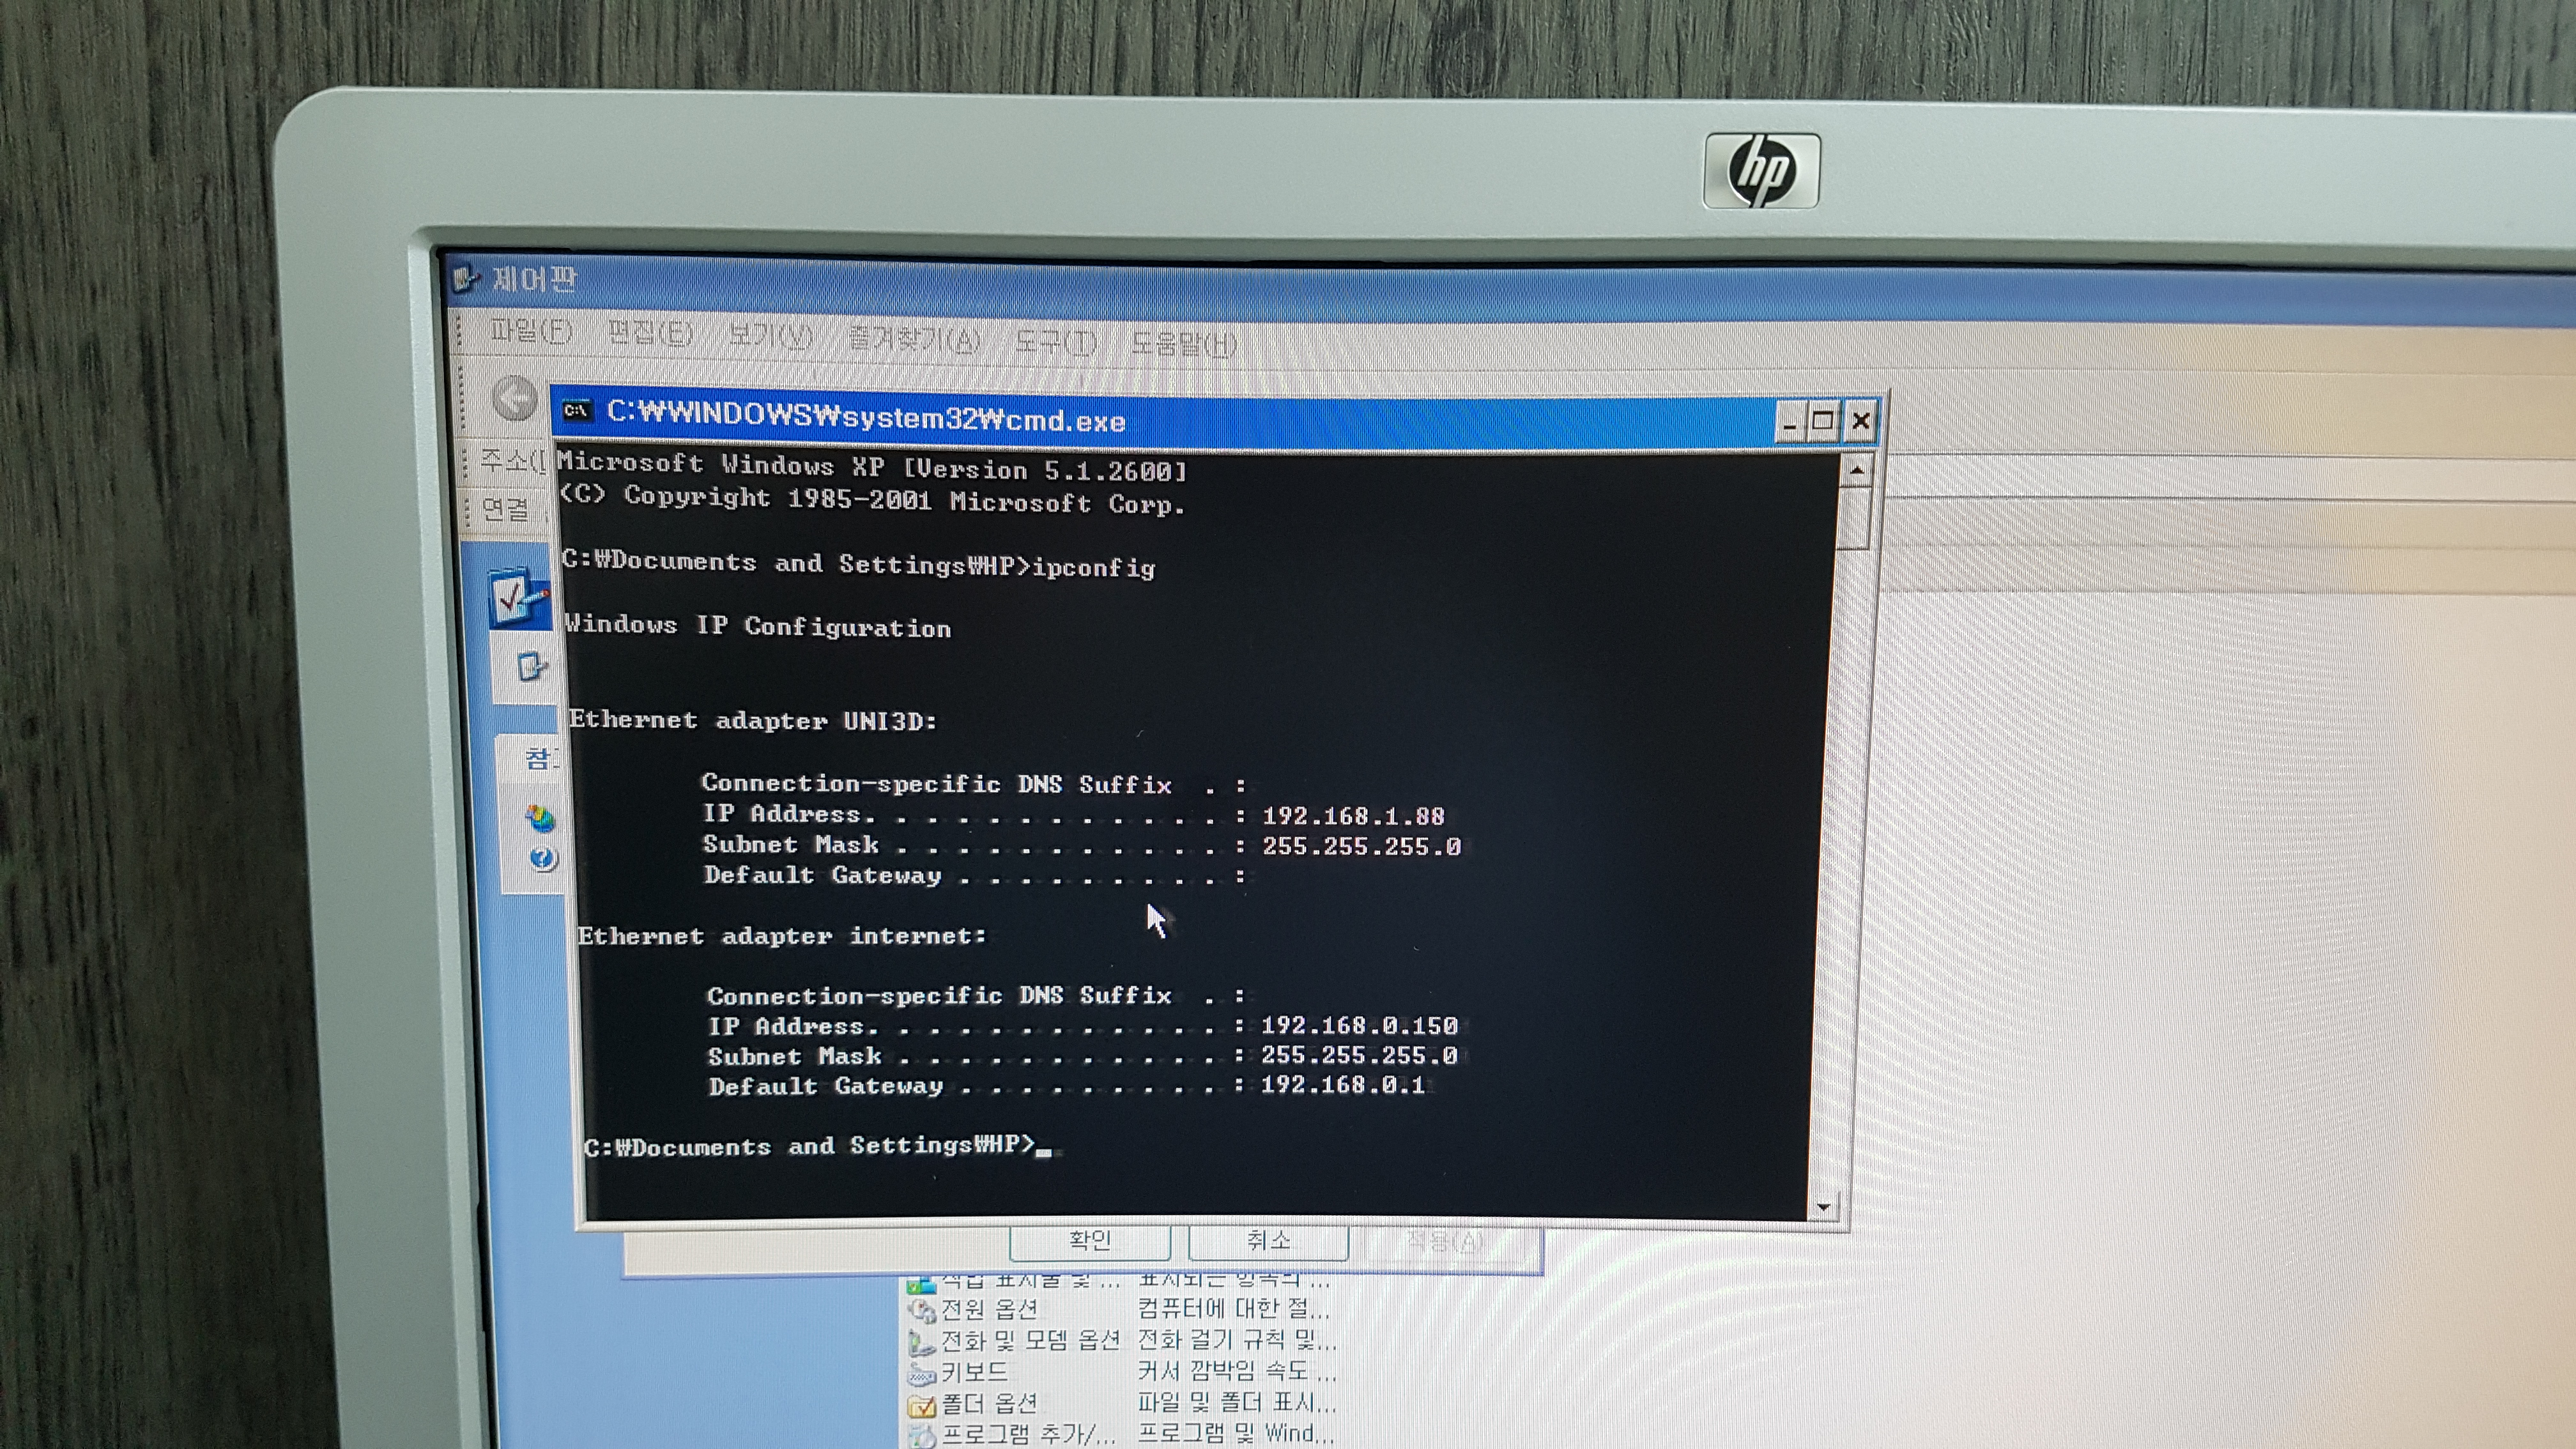Open the 파일(F) menu
2576x1449 pixels.
[530, 331]
